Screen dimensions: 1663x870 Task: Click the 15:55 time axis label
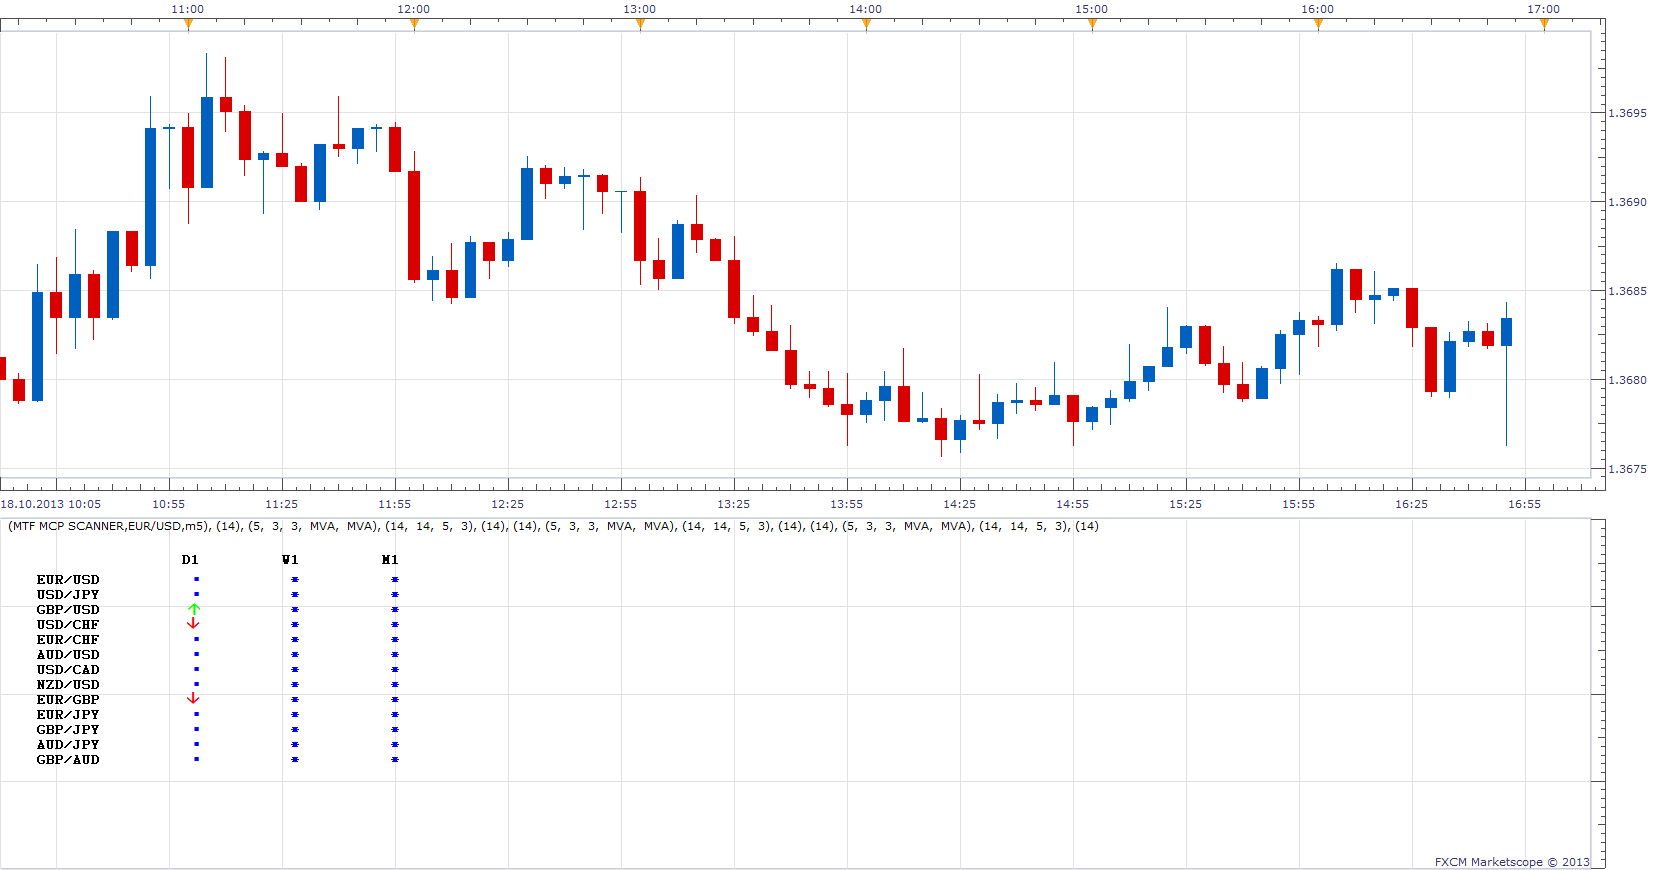click(1299, 504)
